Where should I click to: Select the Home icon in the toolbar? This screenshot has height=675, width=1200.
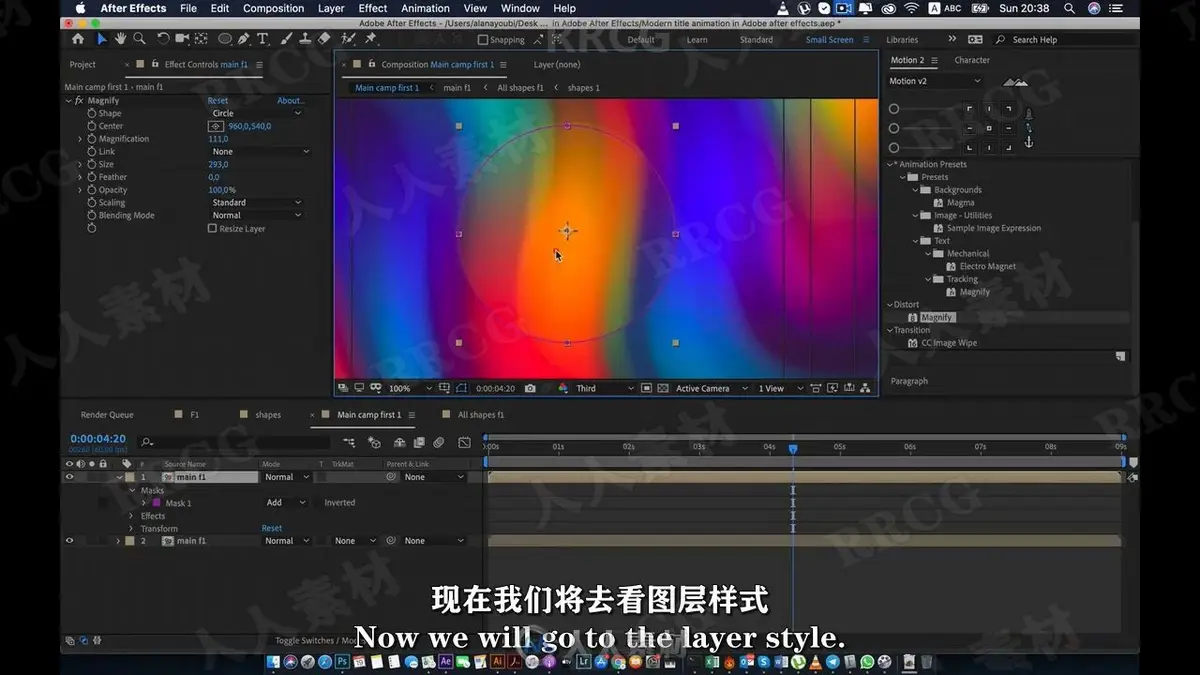(78, 39)
